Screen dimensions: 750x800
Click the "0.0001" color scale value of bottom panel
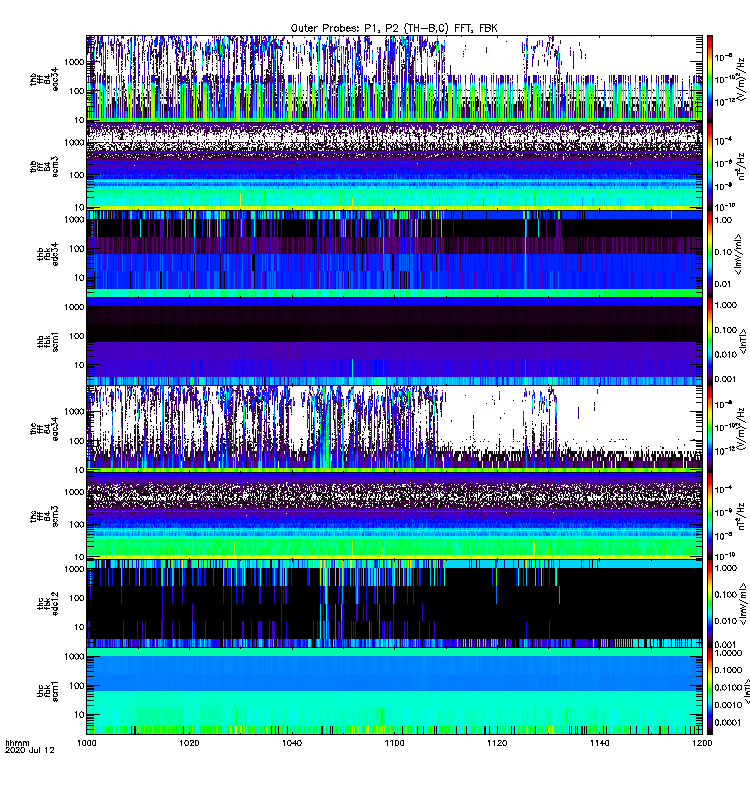[728, 722]
